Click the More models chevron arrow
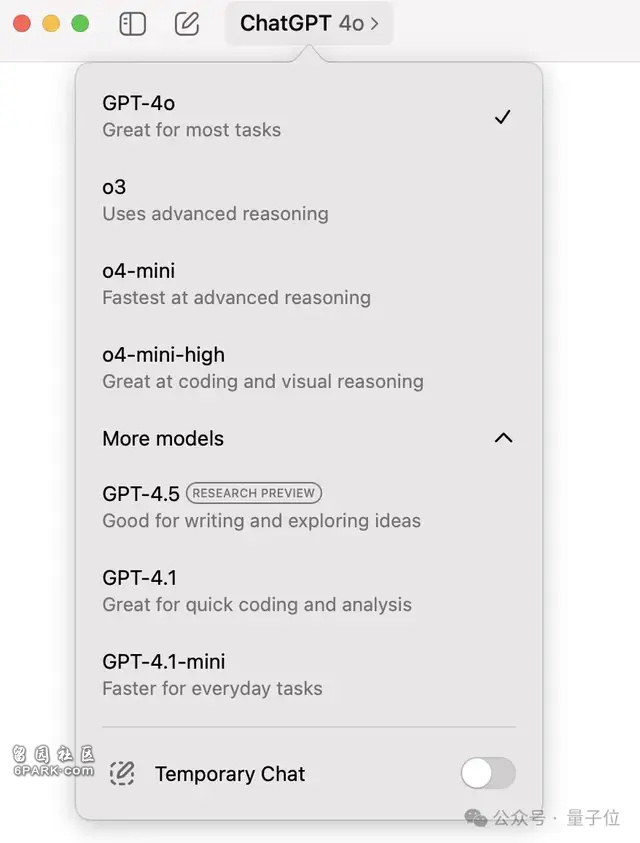Viewport: 640px width, 843px height. pos(503,438)
